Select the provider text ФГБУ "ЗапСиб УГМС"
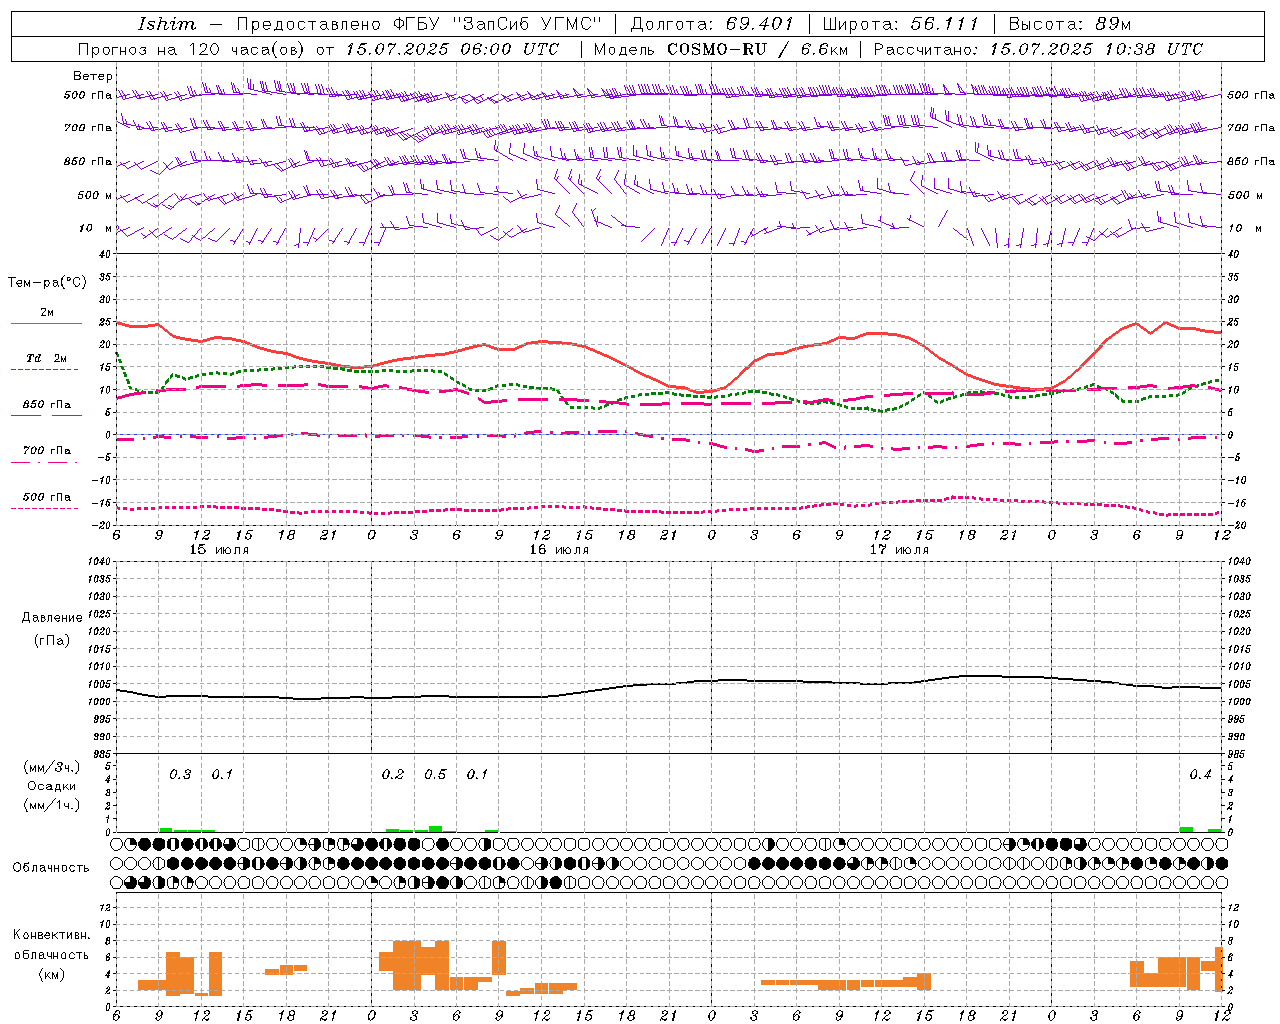This screenshot has height=1024, width=1280. point(498,23)
